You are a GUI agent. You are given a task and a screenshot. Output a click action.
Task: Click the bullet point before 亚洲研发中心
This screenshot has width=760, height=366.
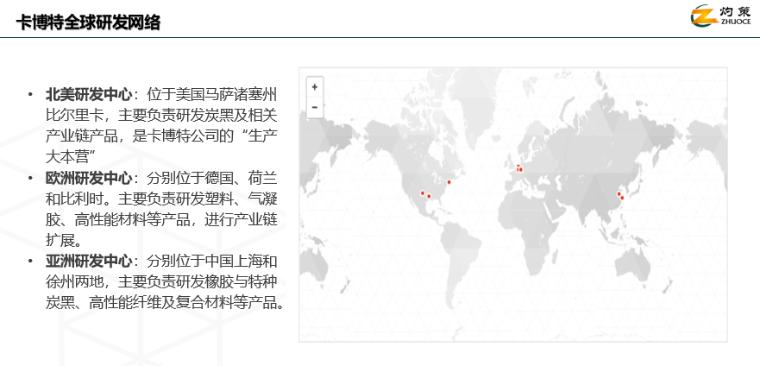click(x=31, y=262)
